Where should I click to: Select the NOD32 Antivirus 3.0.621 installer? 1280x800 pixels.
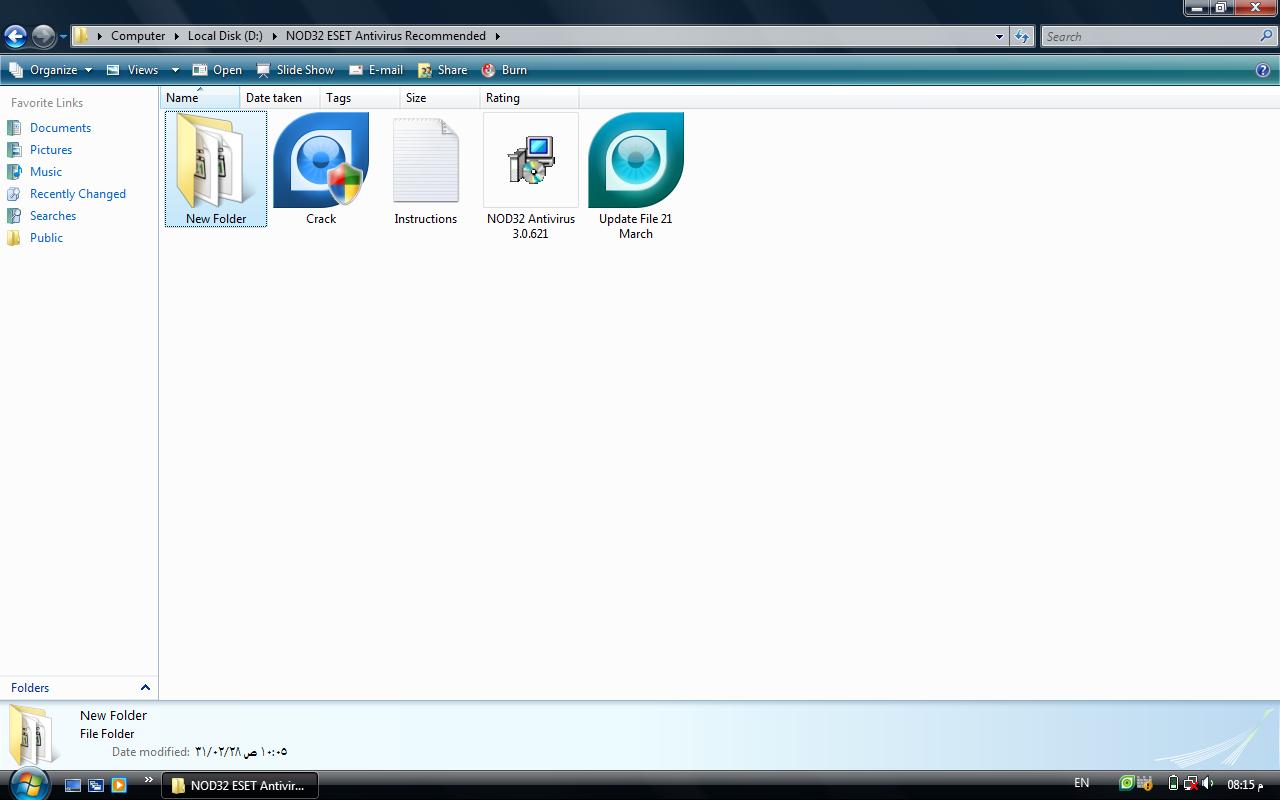tap(531, 176)
